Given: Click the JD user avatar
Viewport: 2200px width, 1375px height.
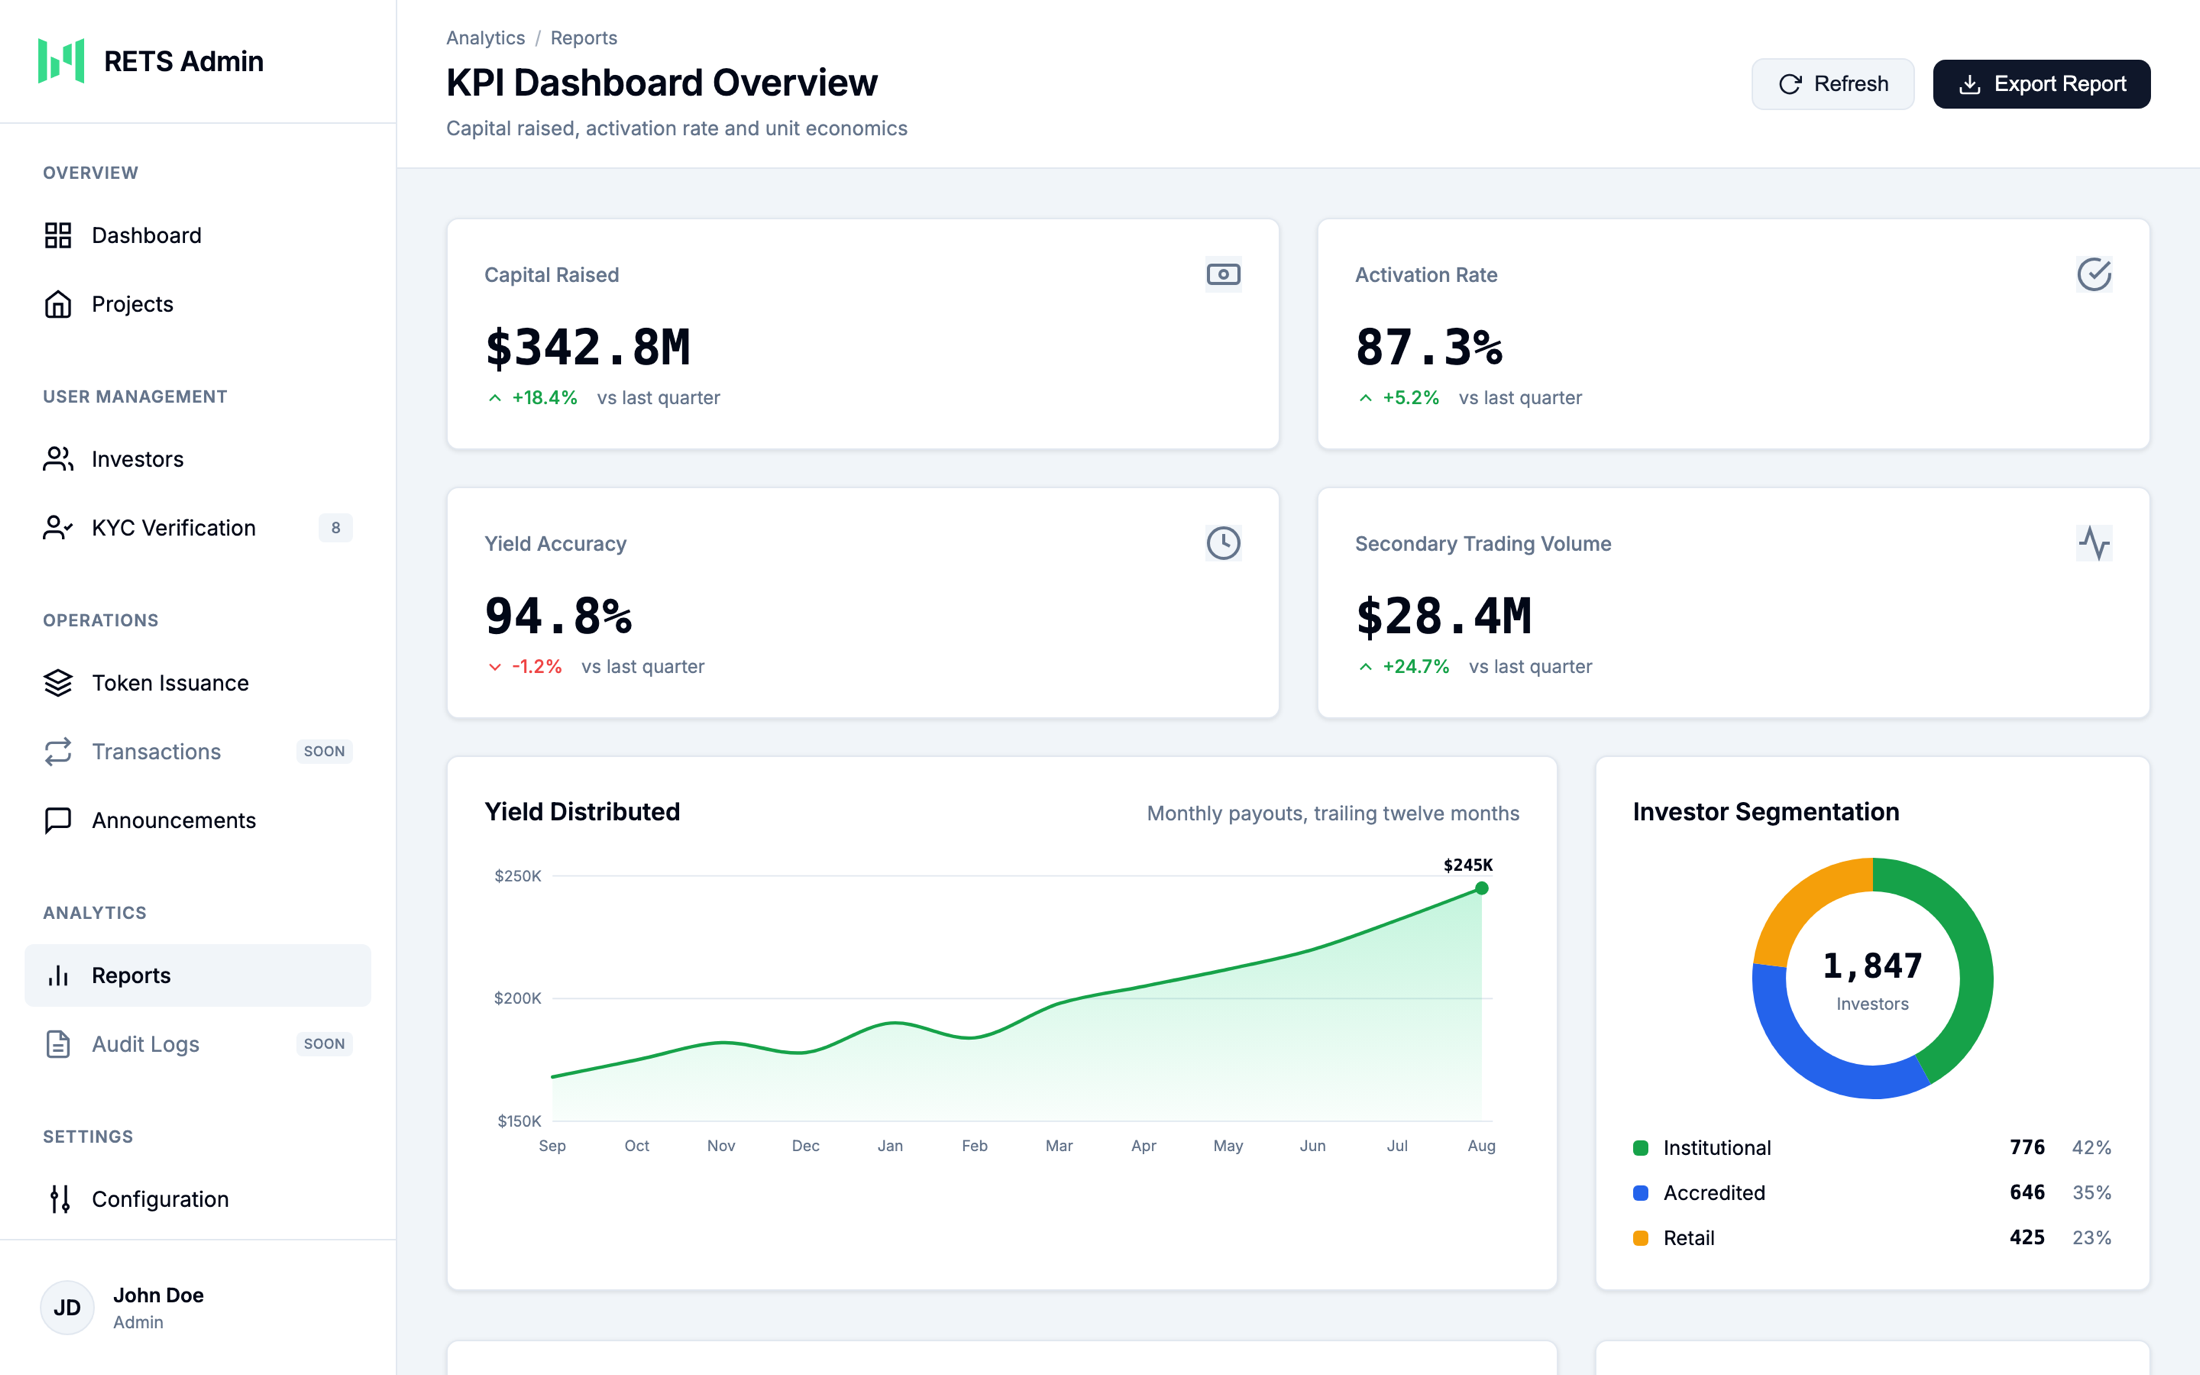Looking at the screenshot, I should coord(67,1307).
